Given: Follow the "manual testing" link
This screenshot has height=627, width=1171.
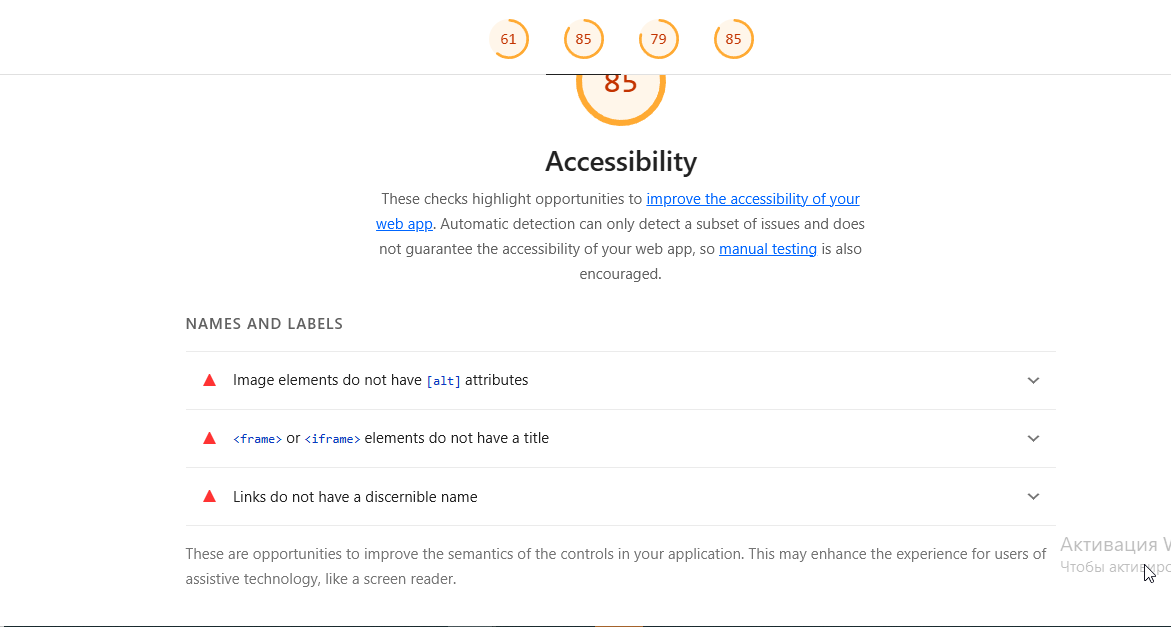Looking at the screenshot, I should click(767, 249).
